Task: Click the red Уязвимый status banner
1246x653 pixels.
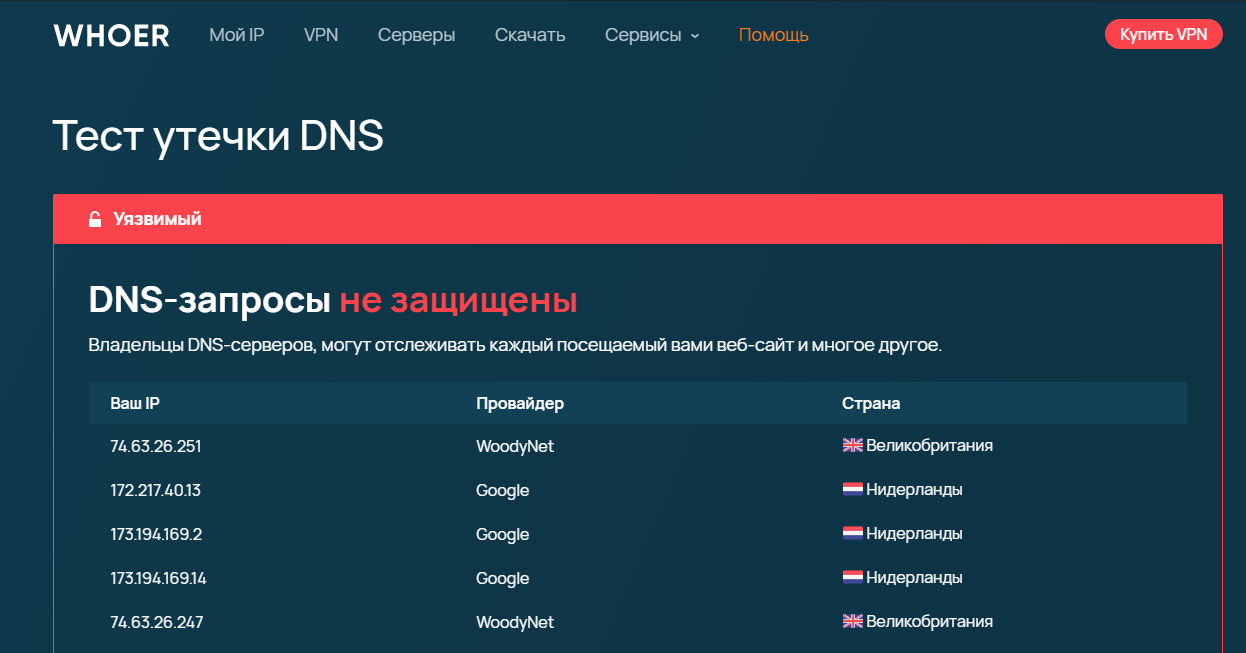Action: pos(637,219)
